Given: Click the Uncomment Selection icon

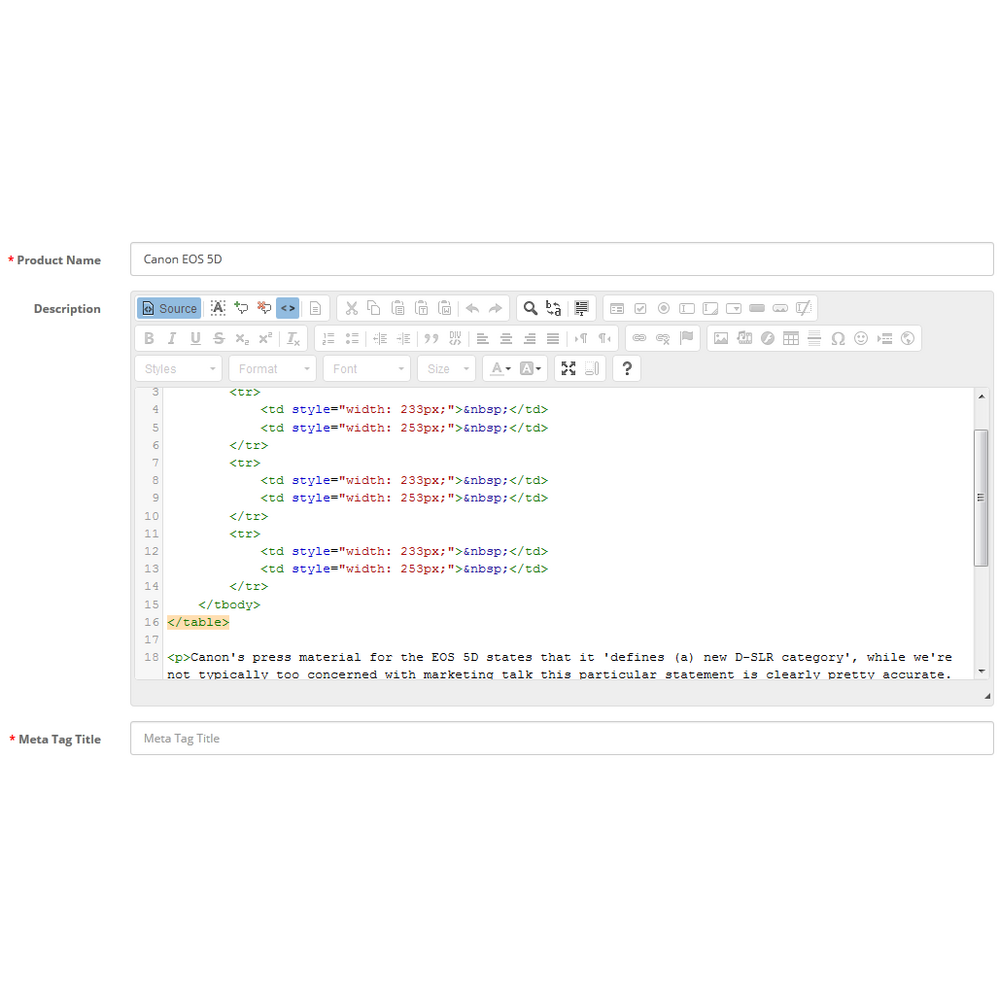Looking at the screenshot, I should pos(264,309).
